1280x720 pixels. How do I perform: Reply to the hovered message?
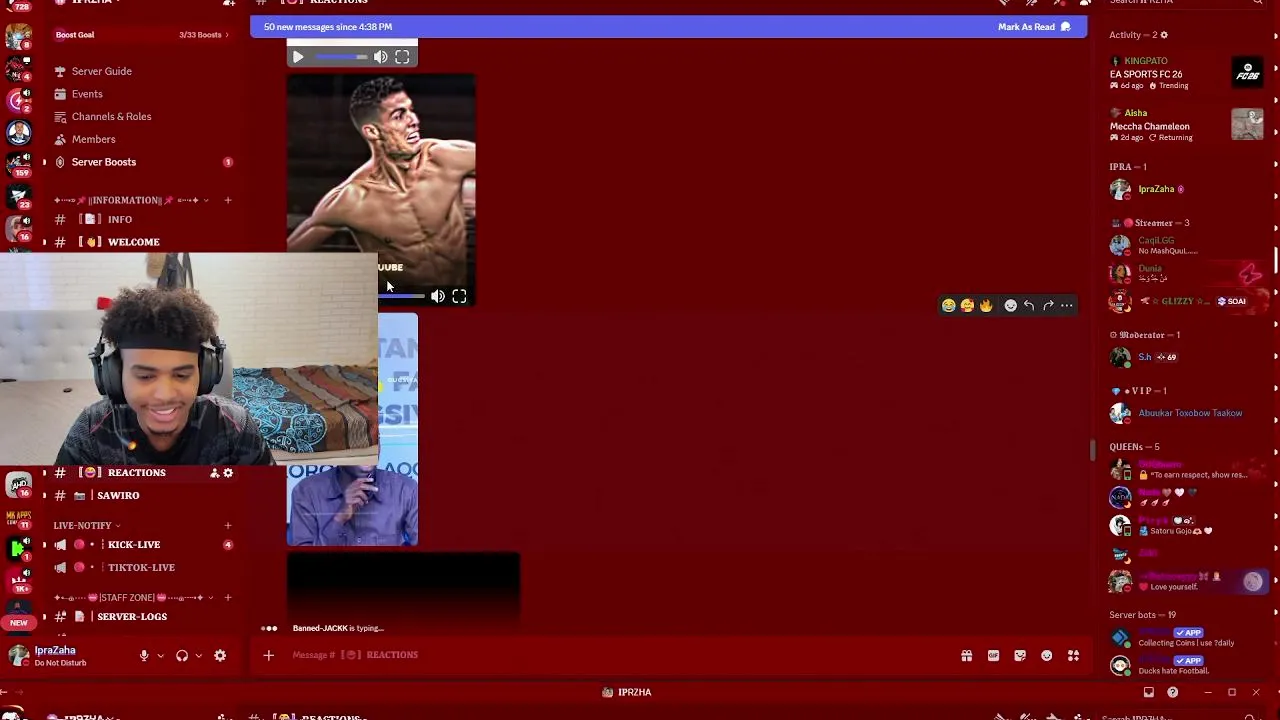pos(1029,305)
